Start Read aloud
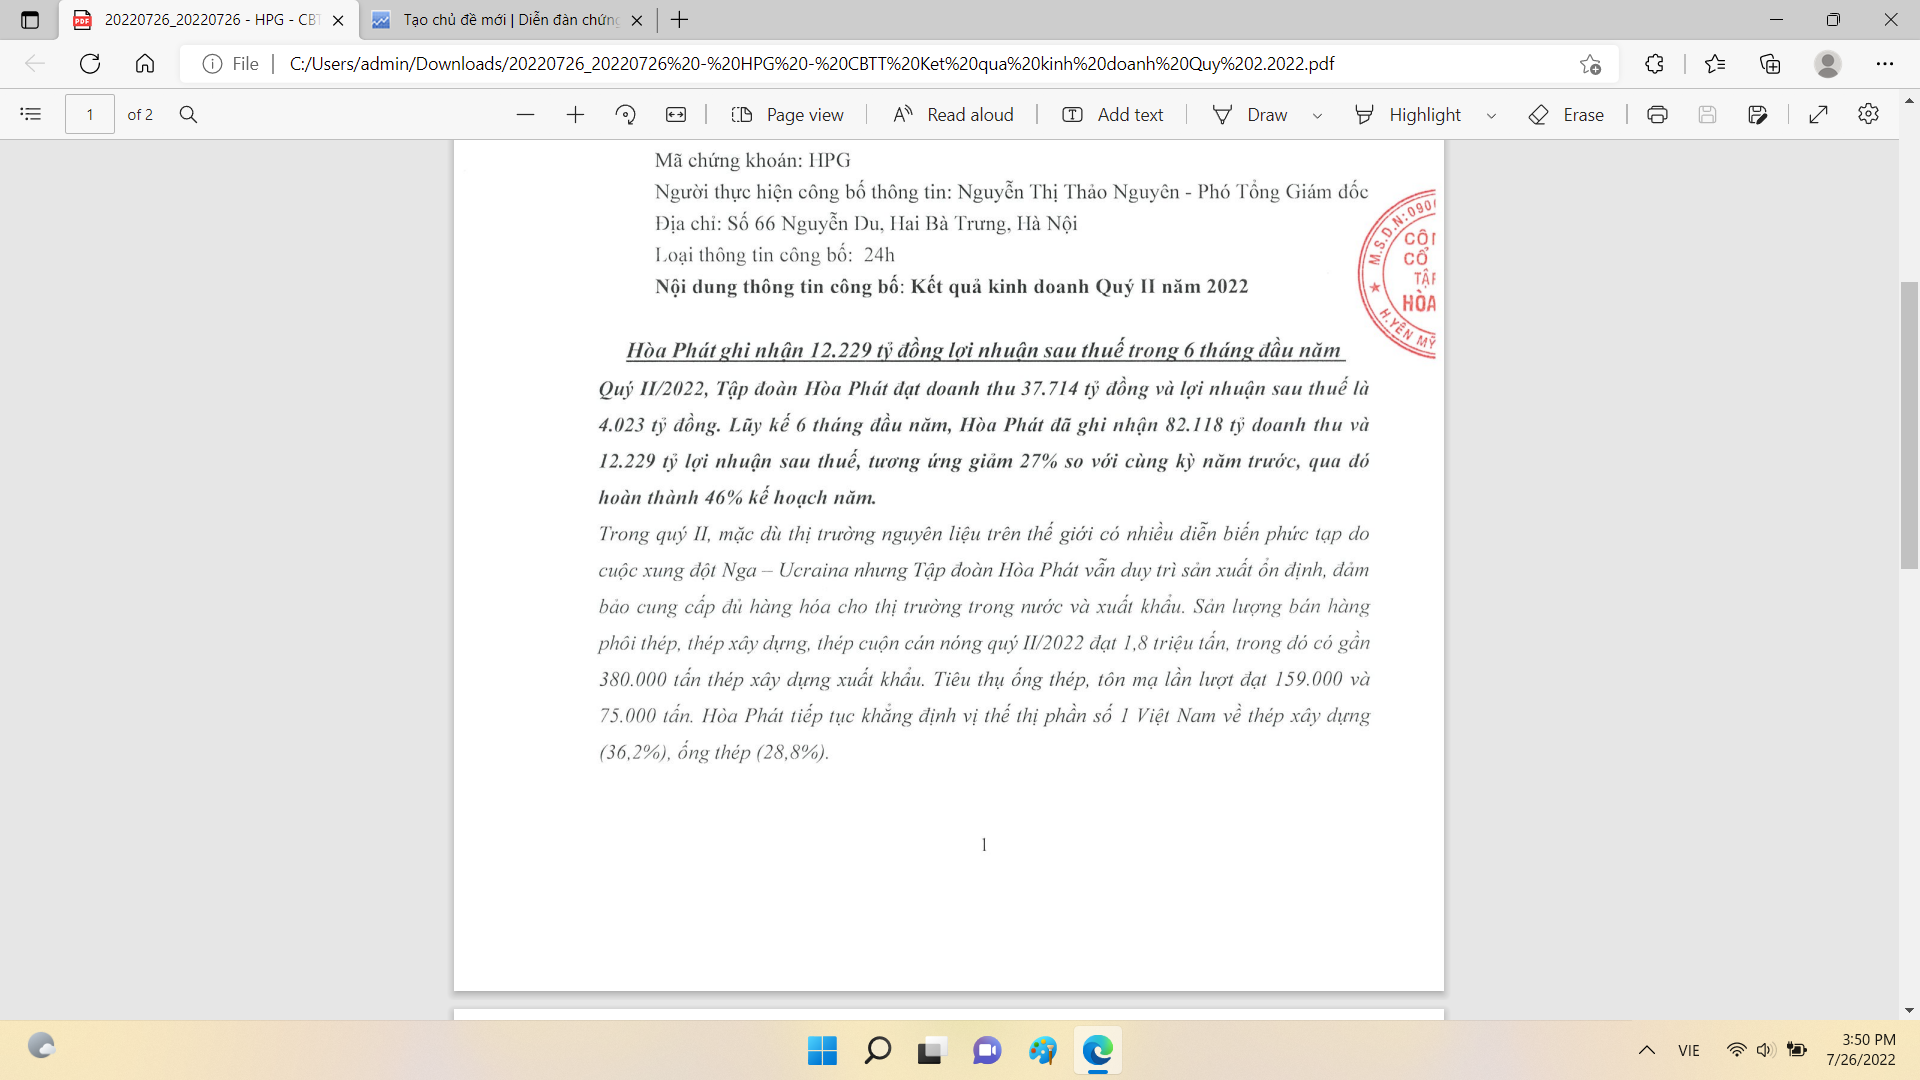 pyautogui.click(x=953, y=115)
